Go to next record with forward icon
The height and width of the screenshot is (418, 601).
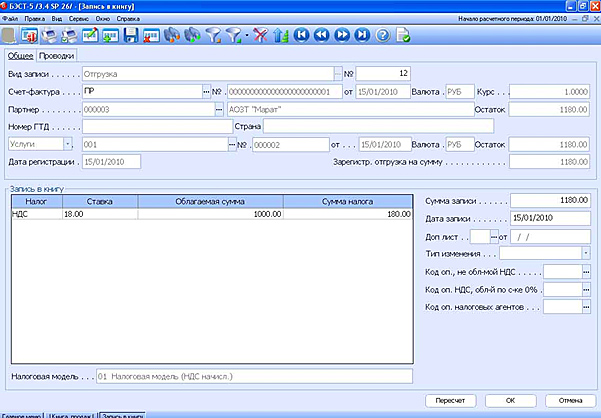coord(343,35)
